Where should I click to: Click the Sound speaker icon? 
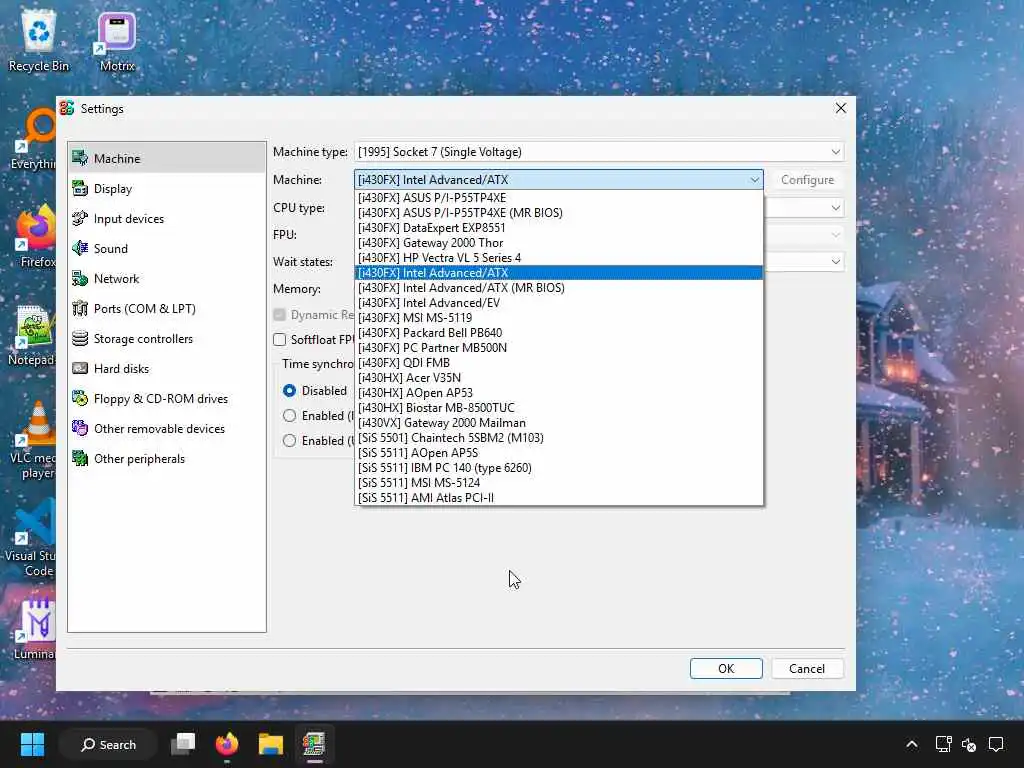[80, 248]
